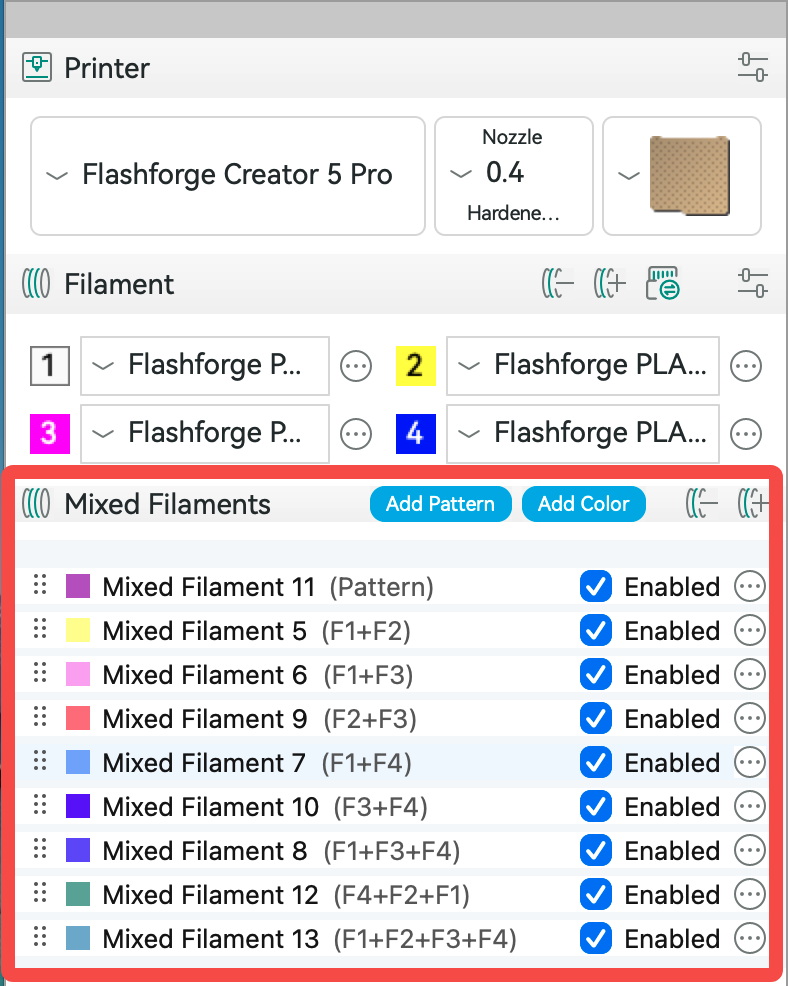This screenshot has height=986, width=788.
Task: Click the Mixed Filaments header label
Action: [x=168, y=504]
